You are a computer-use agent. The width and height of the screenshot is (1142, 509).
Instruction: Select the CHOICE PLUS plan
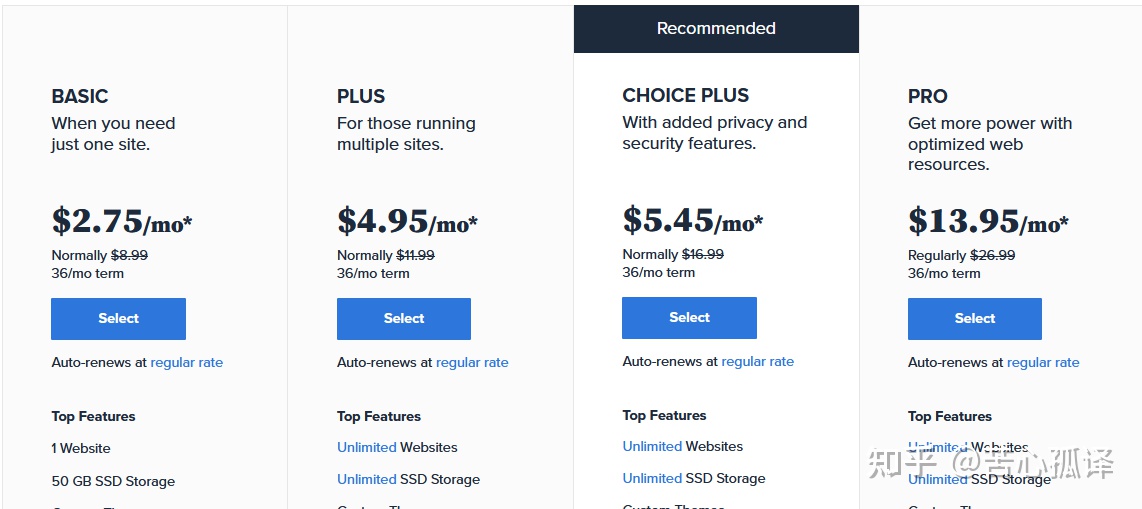click(x=689, y=318)
